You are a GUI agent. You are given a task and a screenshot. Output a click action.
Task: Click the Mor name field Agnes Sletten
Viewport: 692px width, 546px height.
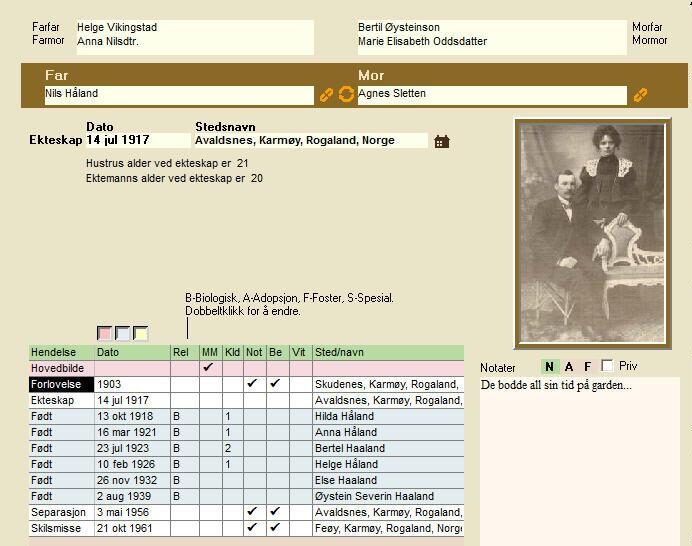pos(492,95)
